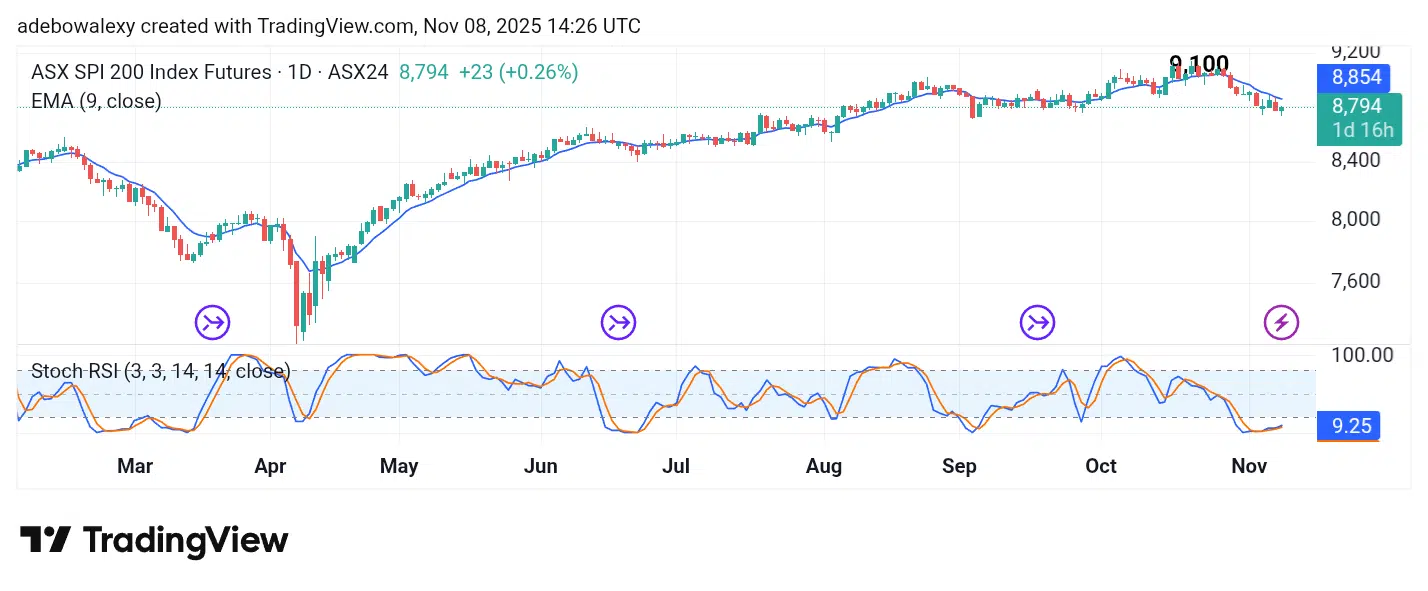1428x591 pixels.
Task: Click the 9,100 high price annotation
Action: click(x=1198, y=64)
